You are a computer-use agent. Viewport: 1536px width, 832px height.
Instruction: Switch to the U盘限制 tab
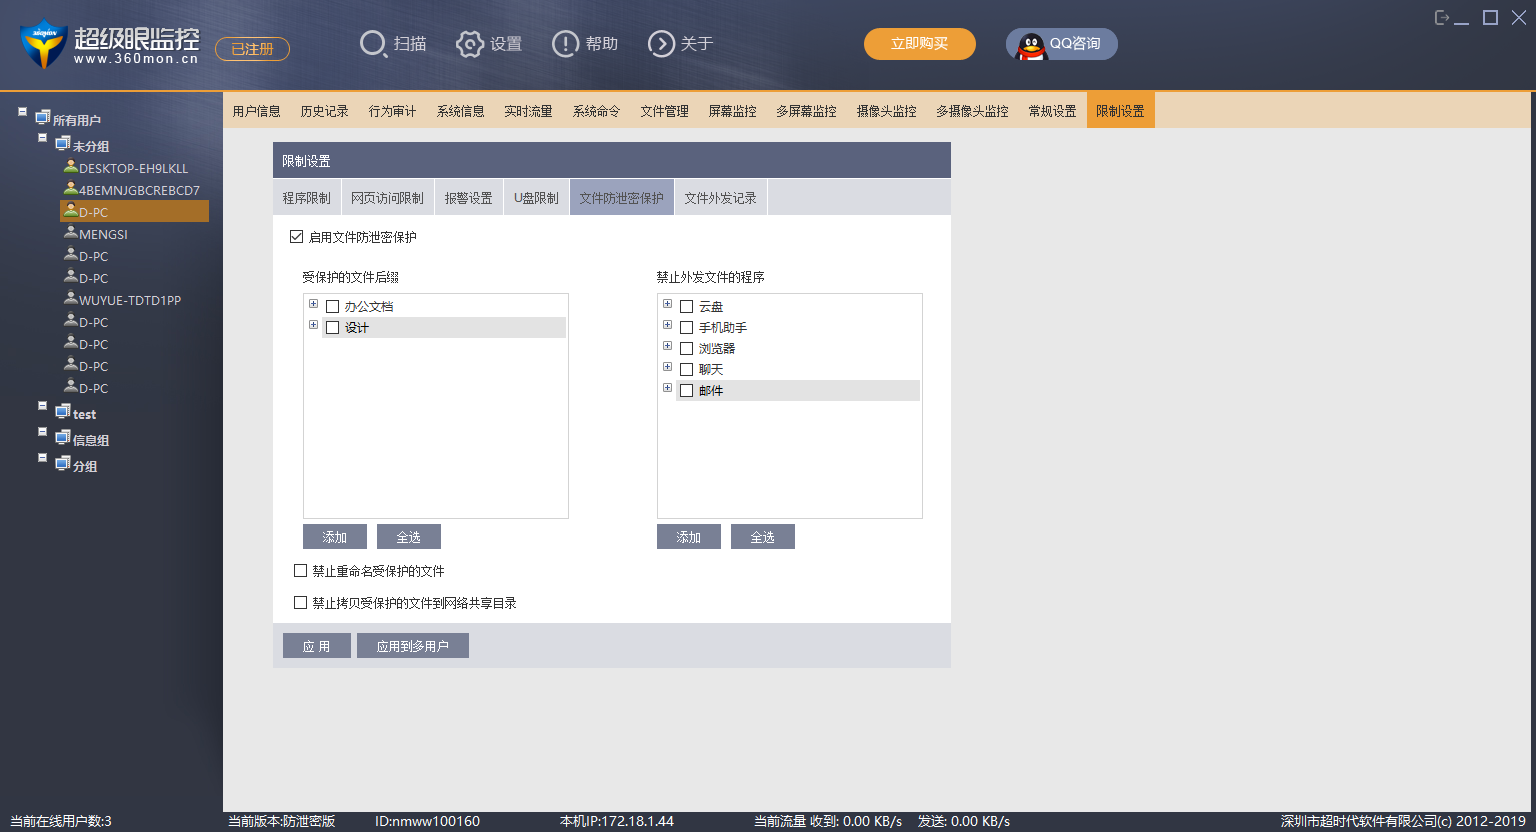click(536, 198)
